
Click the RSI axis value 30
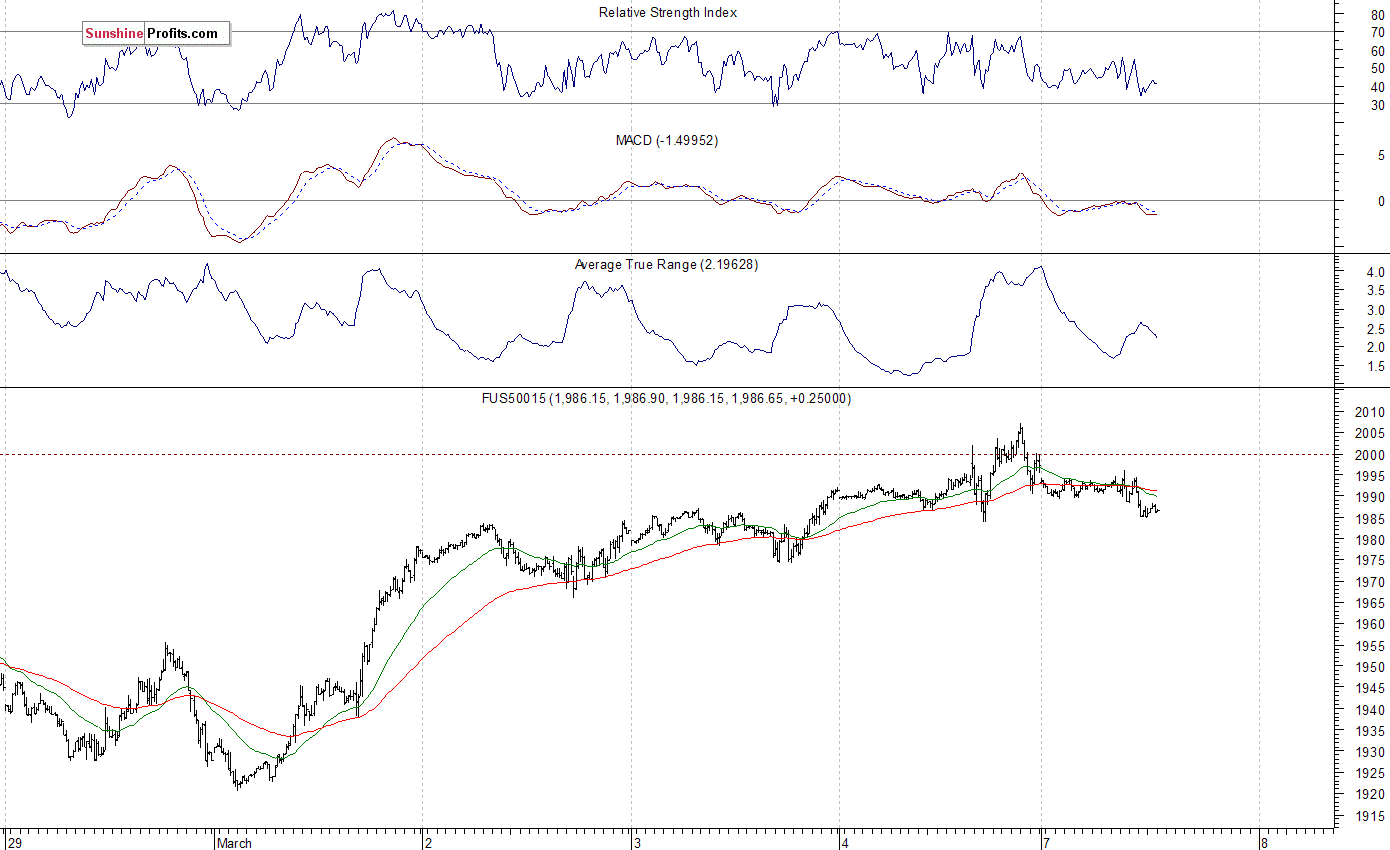[x=1378, y=105]
